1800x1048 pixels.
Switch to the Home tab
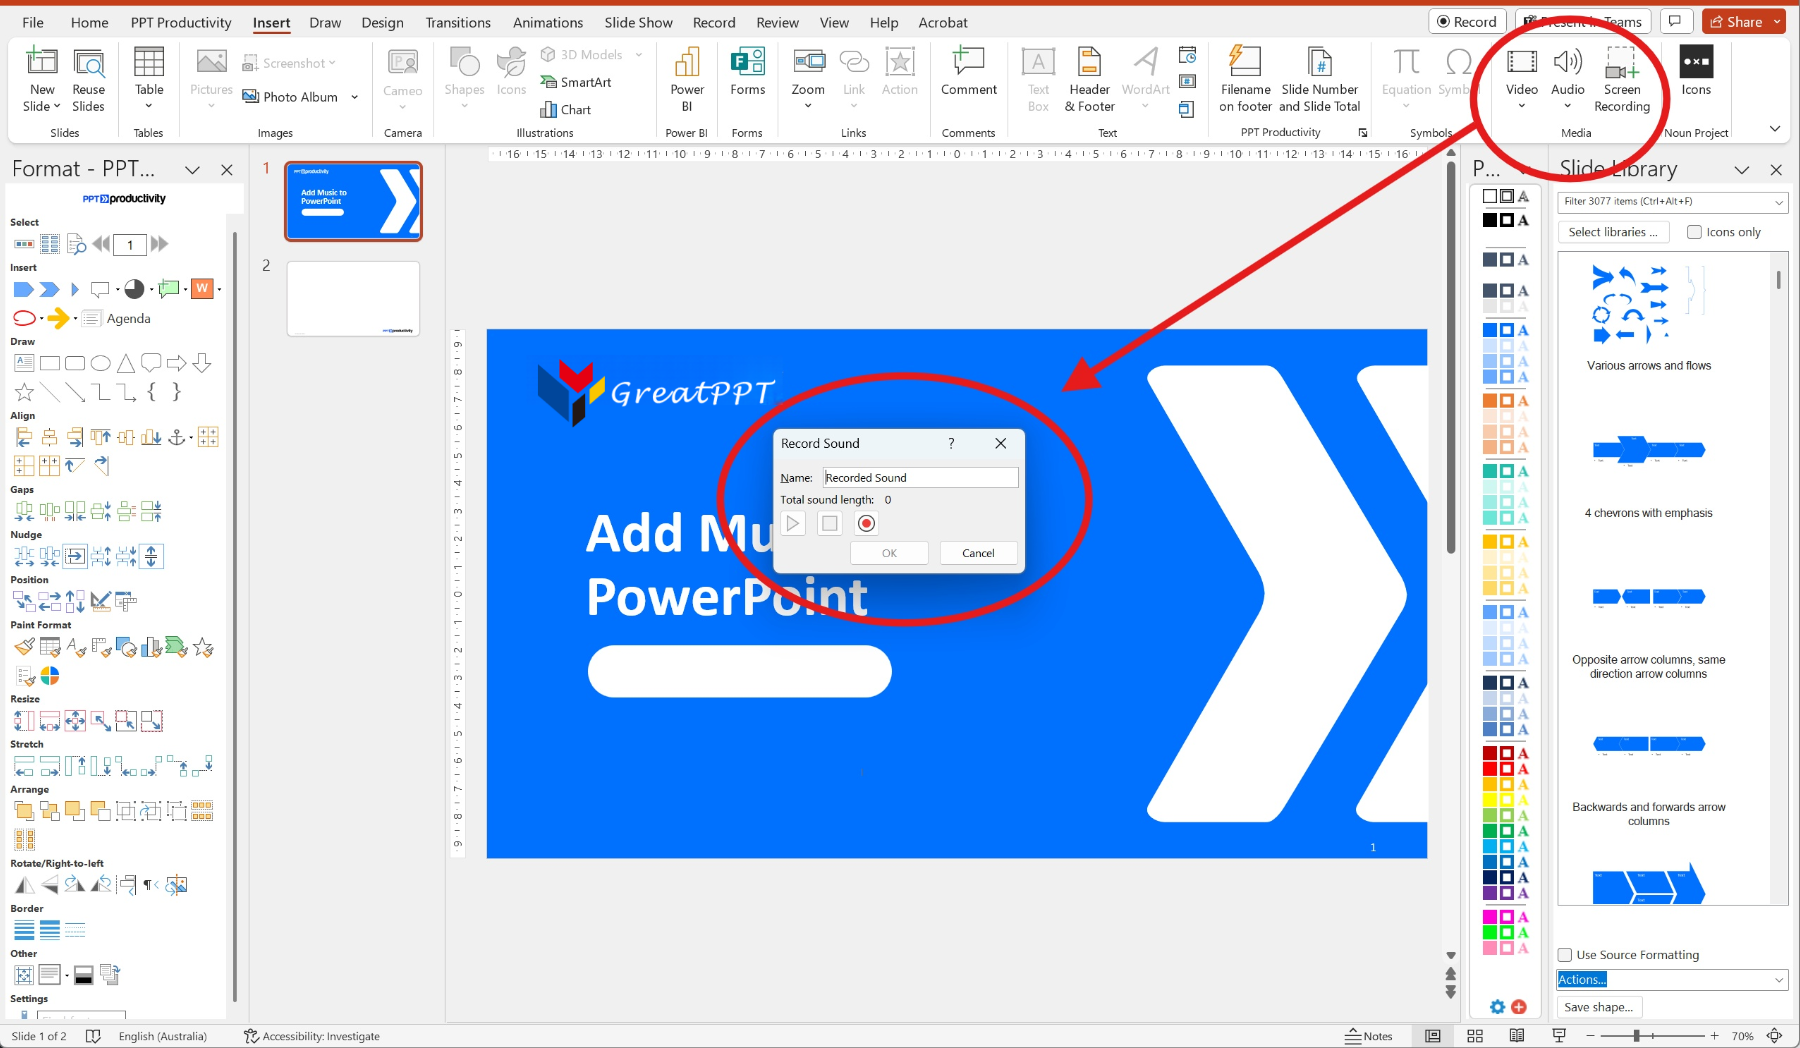[x=89, y=22]
